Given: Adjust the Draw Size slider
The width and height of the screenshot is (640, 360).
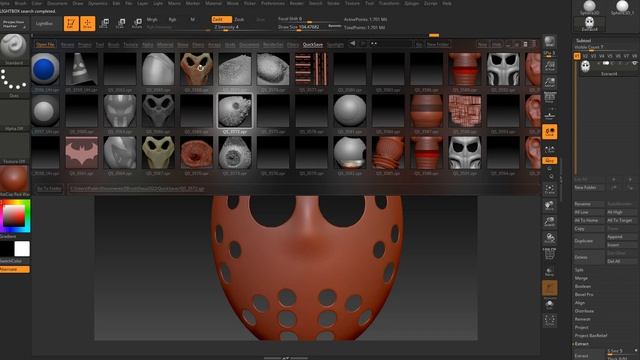Looking at the screenshot, I should click(309, 27).
